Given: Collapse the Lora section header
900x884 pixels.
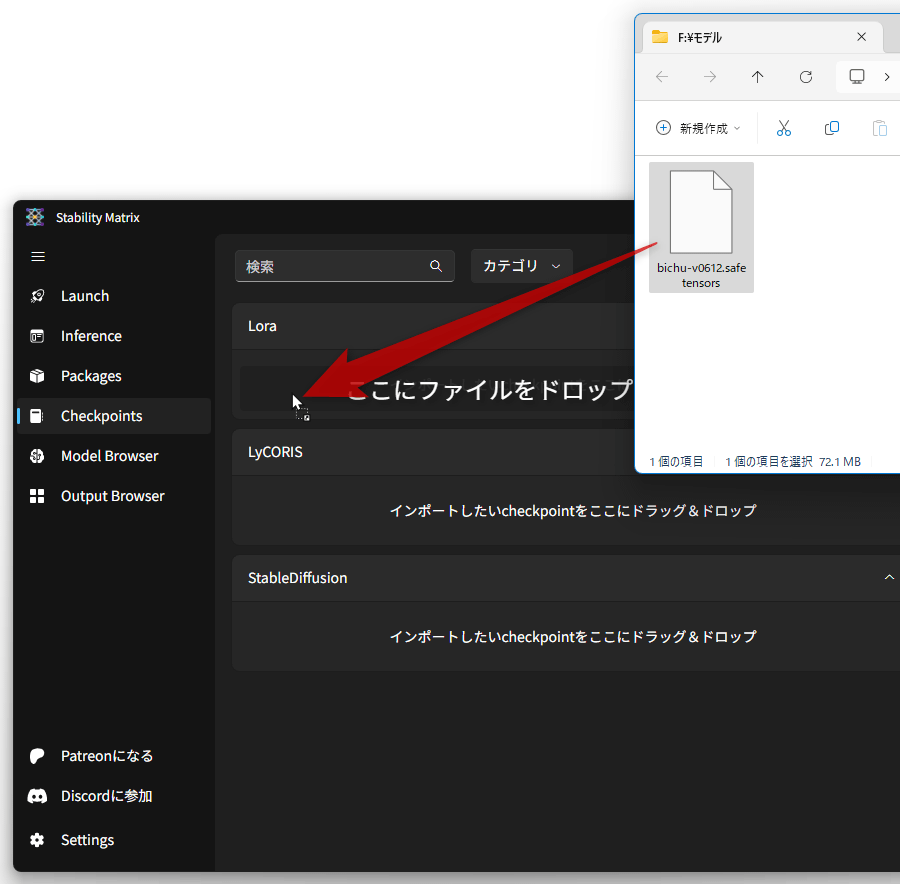Looking at the screenshot, I should pos(433,326).
